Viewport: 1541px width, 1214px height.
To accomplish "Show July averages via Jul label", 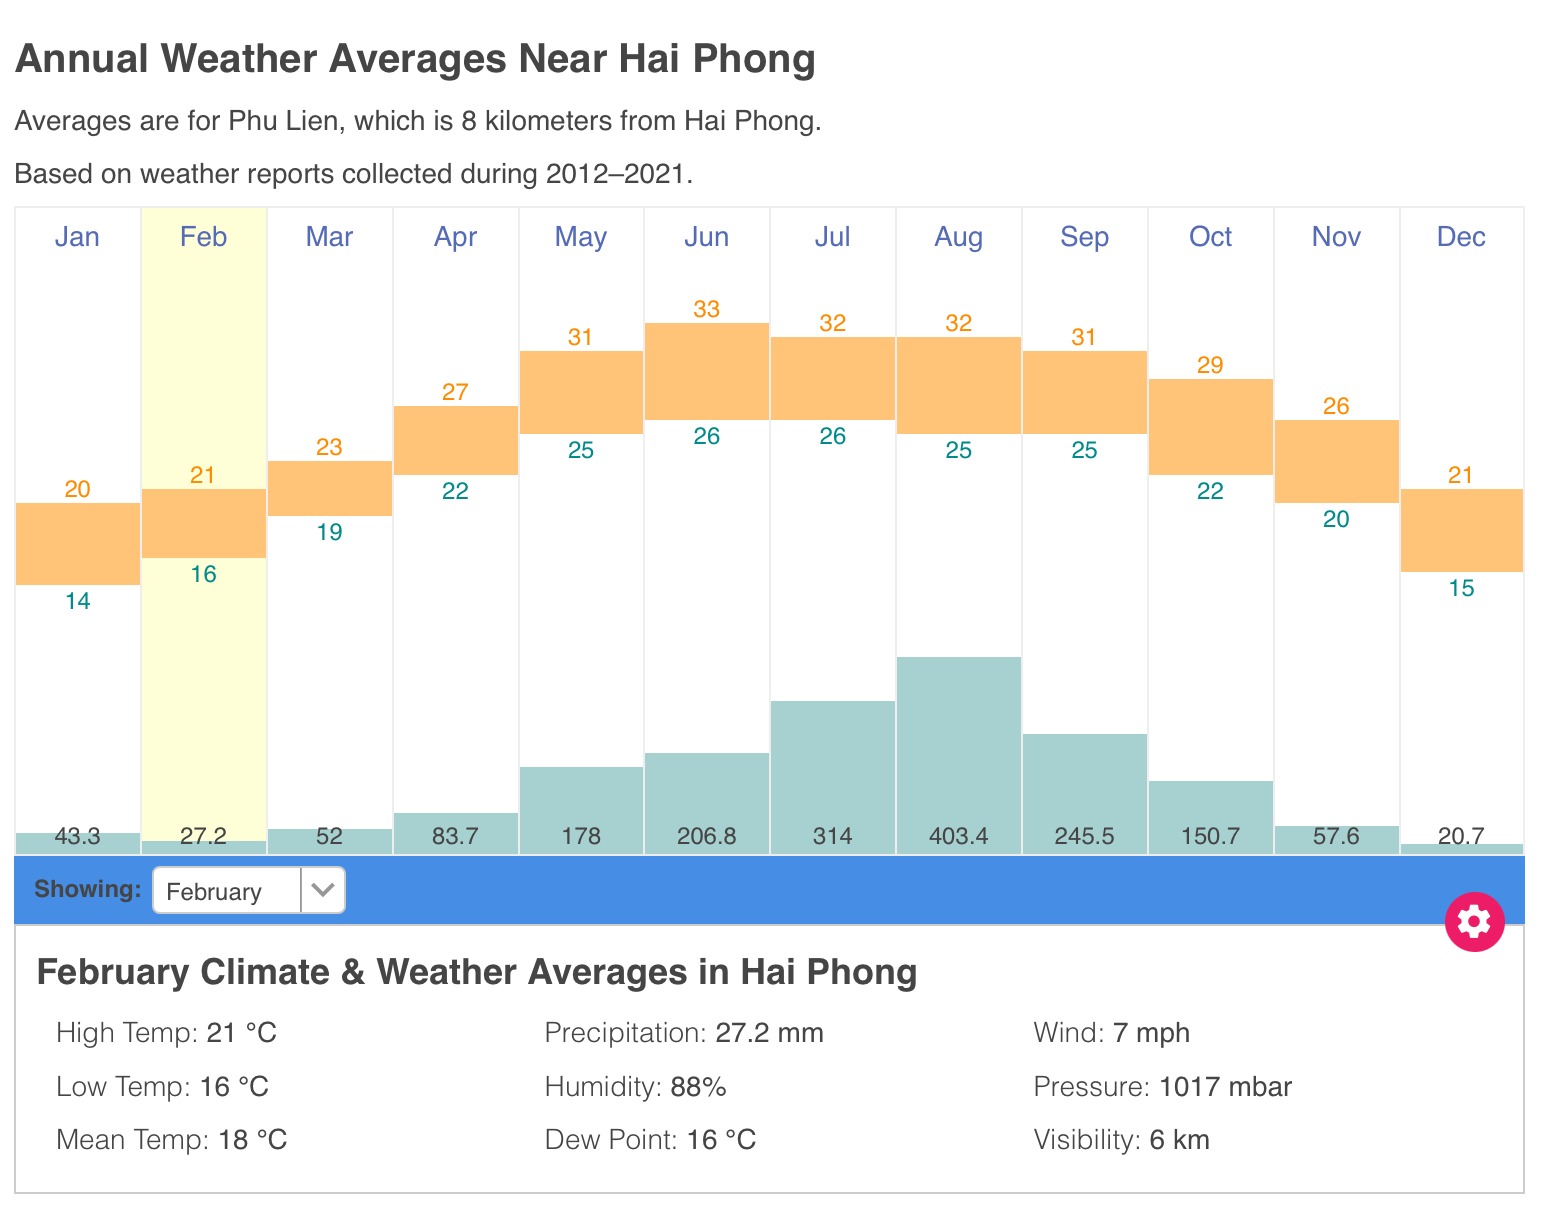I will [832, 237].
